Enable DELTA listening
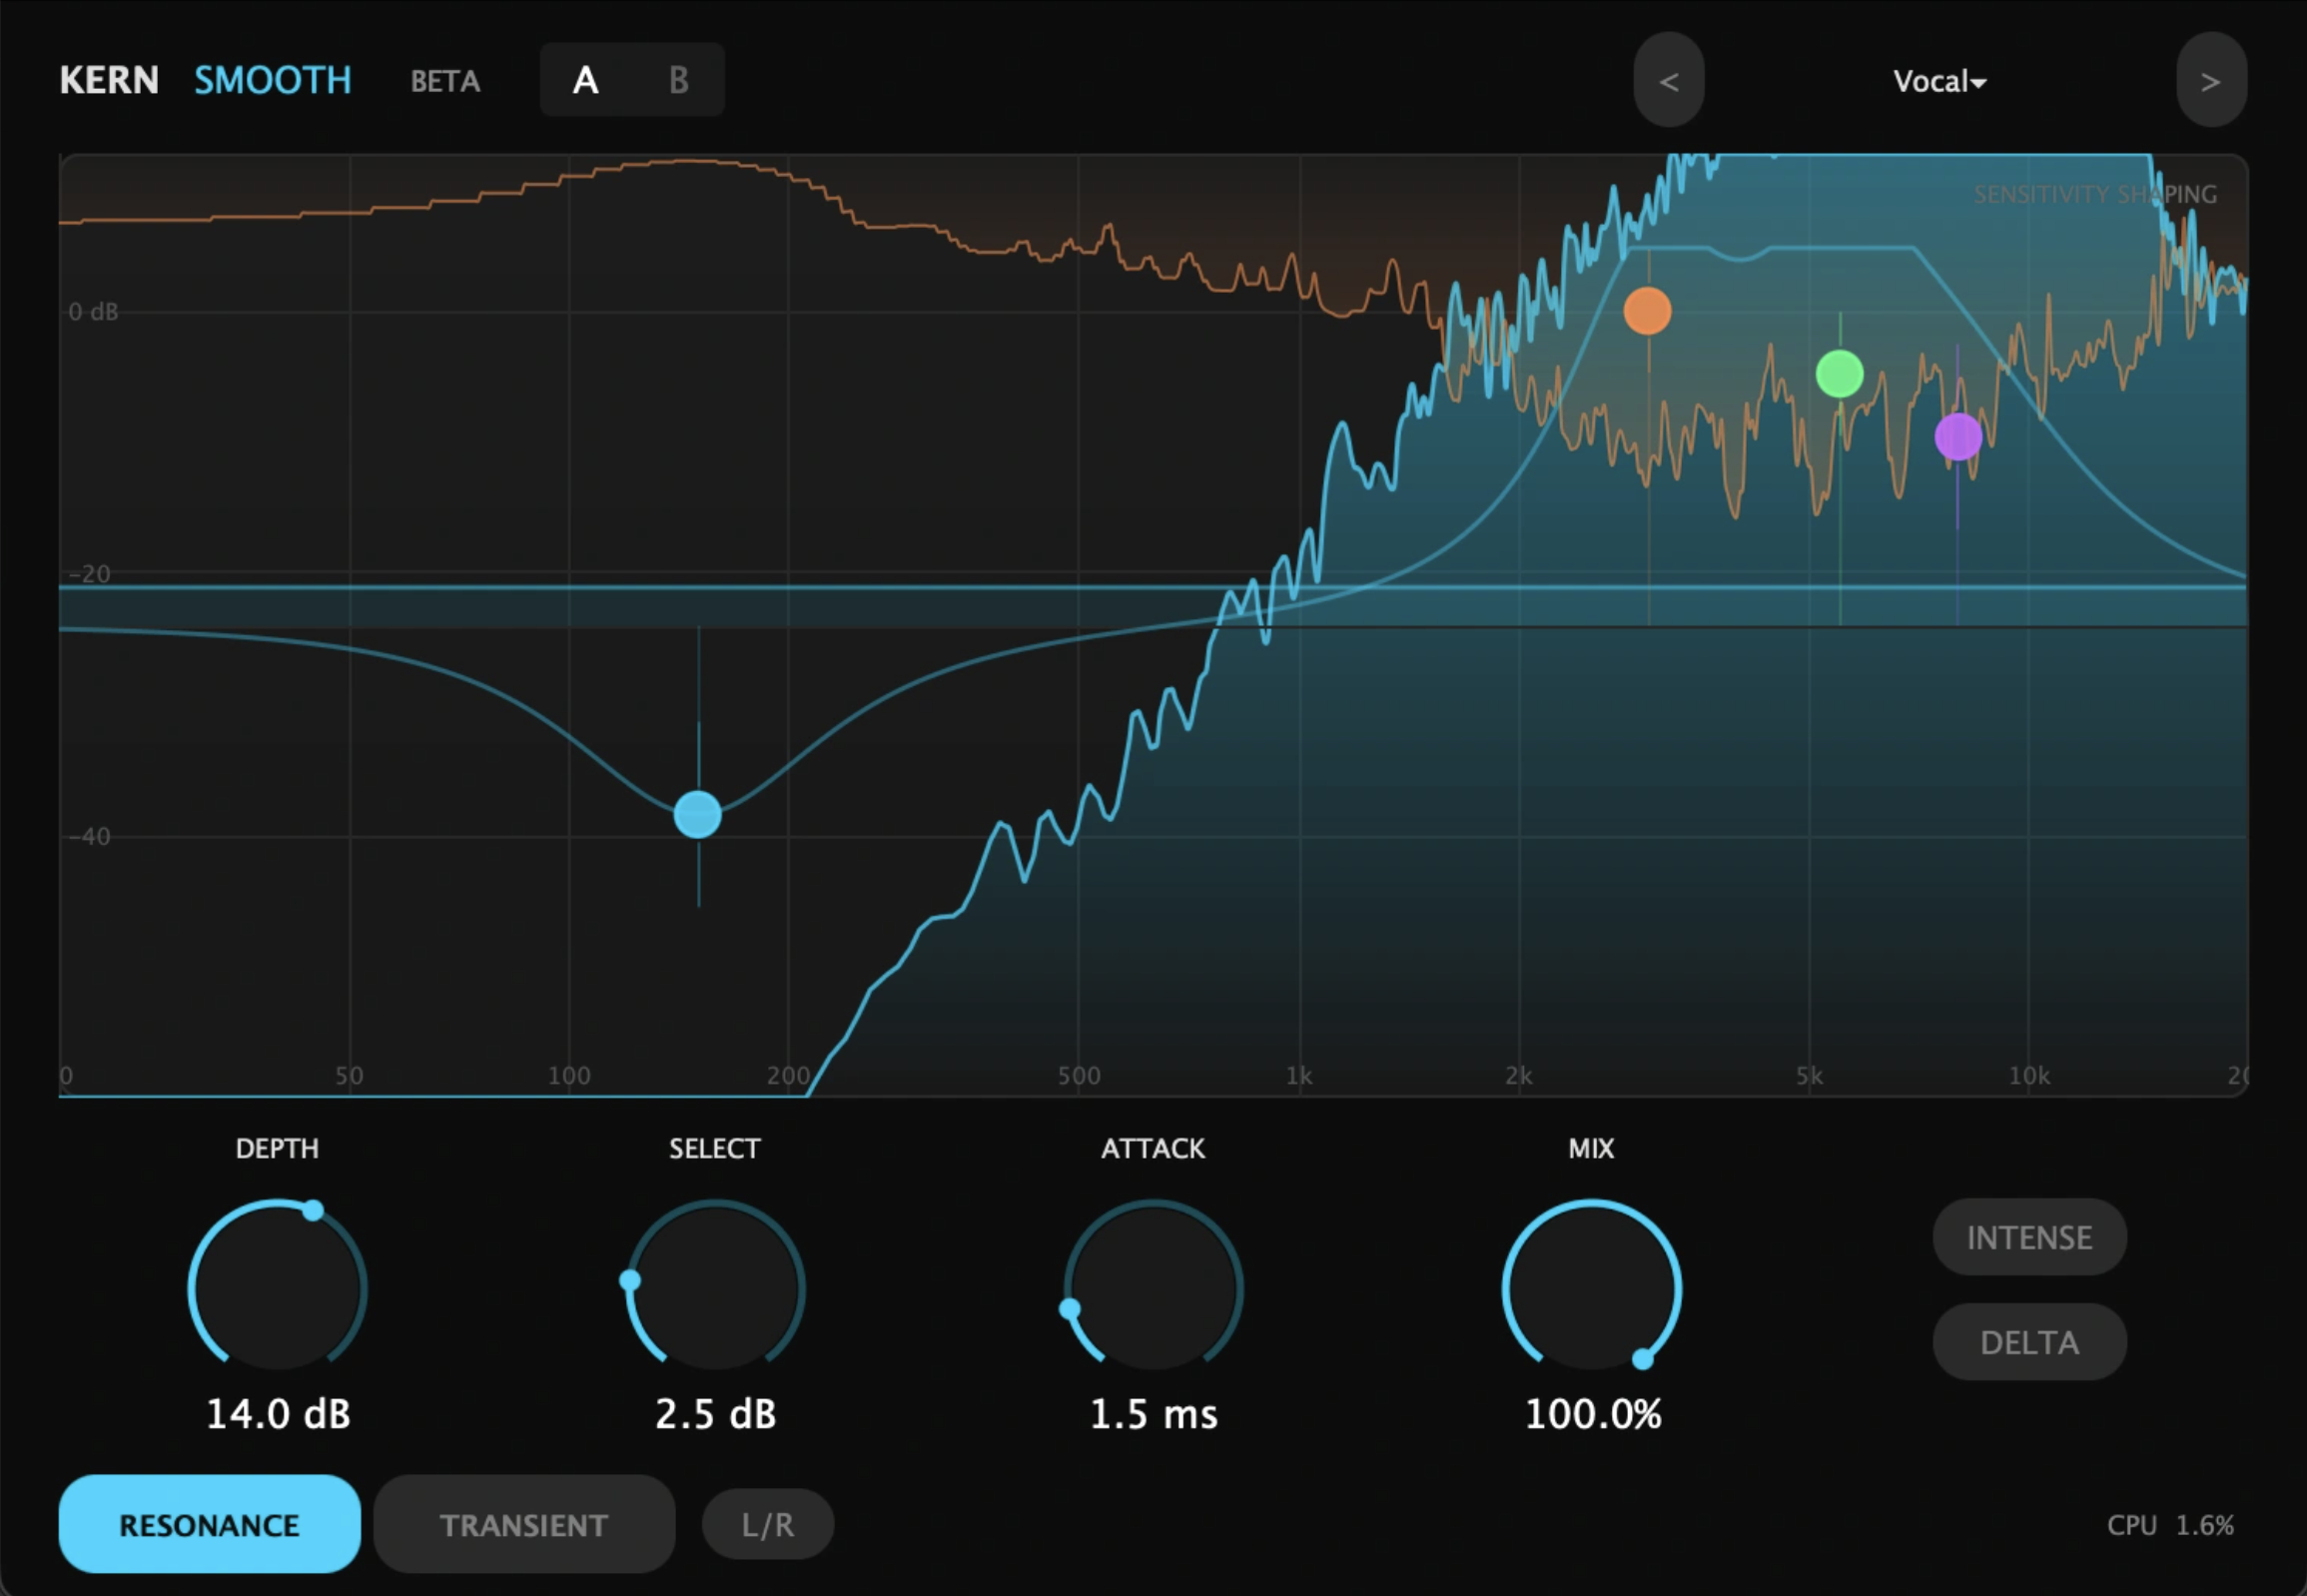The height and width of the screenshot is (1596, 2307). [x=2029, y=1342]
